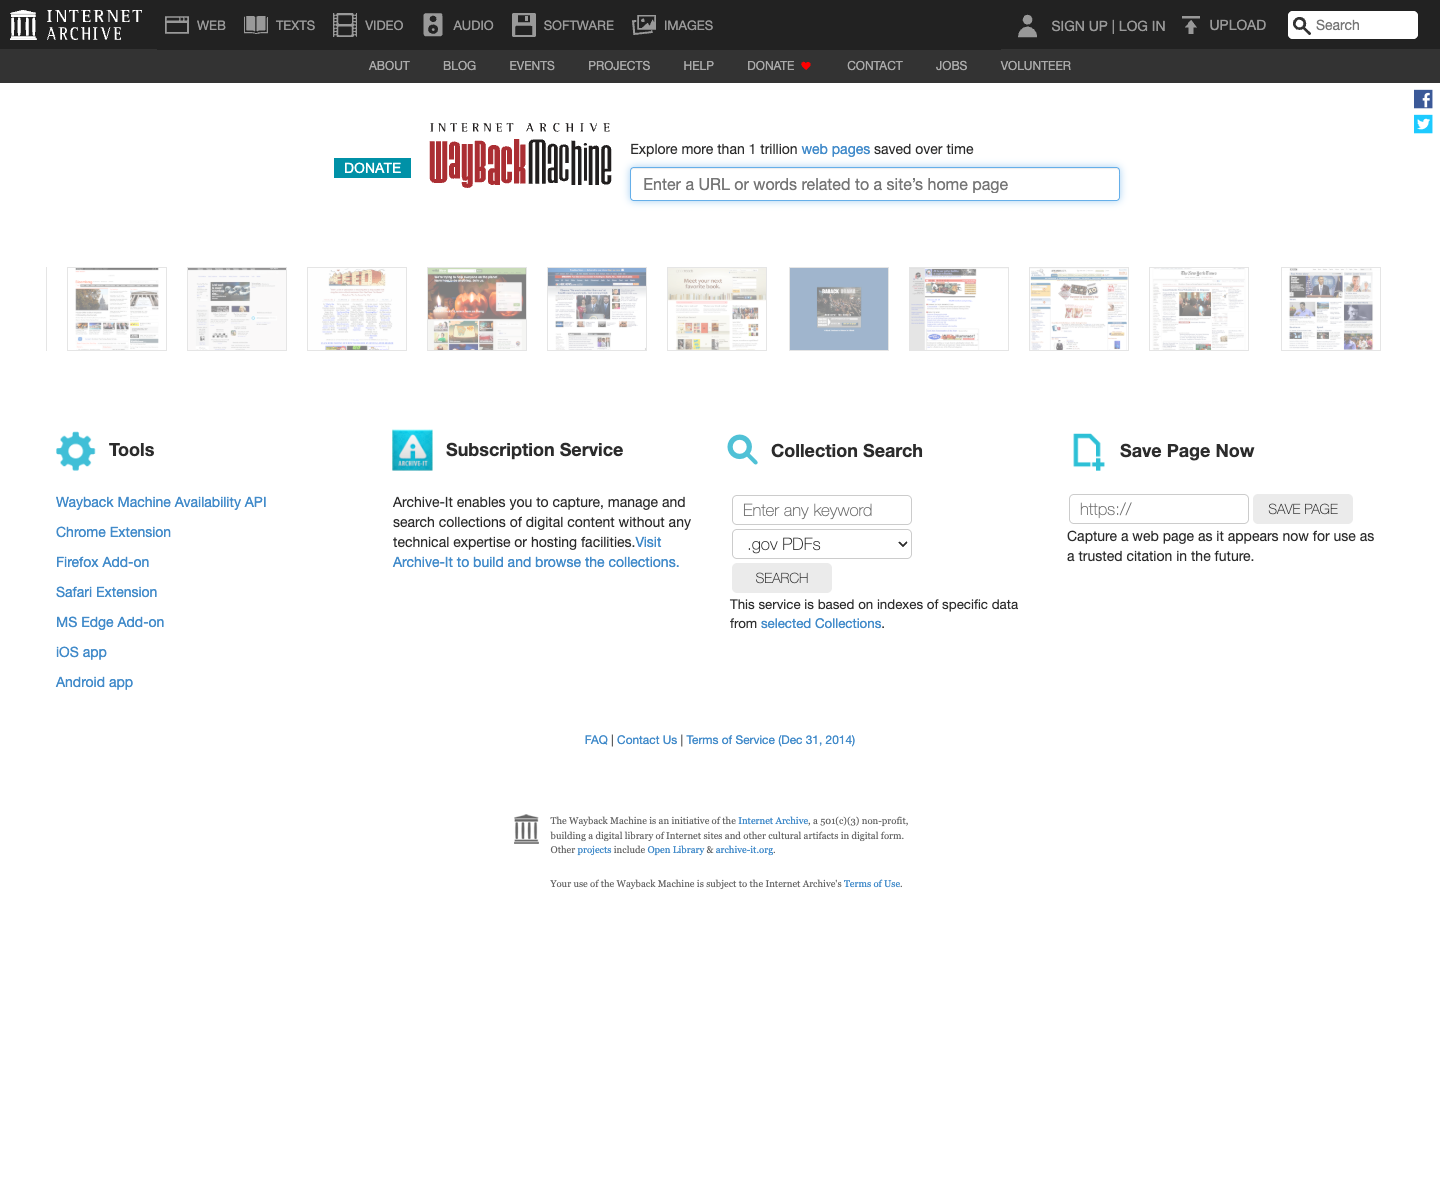Open the Contact Us footer link

(647, 740)
